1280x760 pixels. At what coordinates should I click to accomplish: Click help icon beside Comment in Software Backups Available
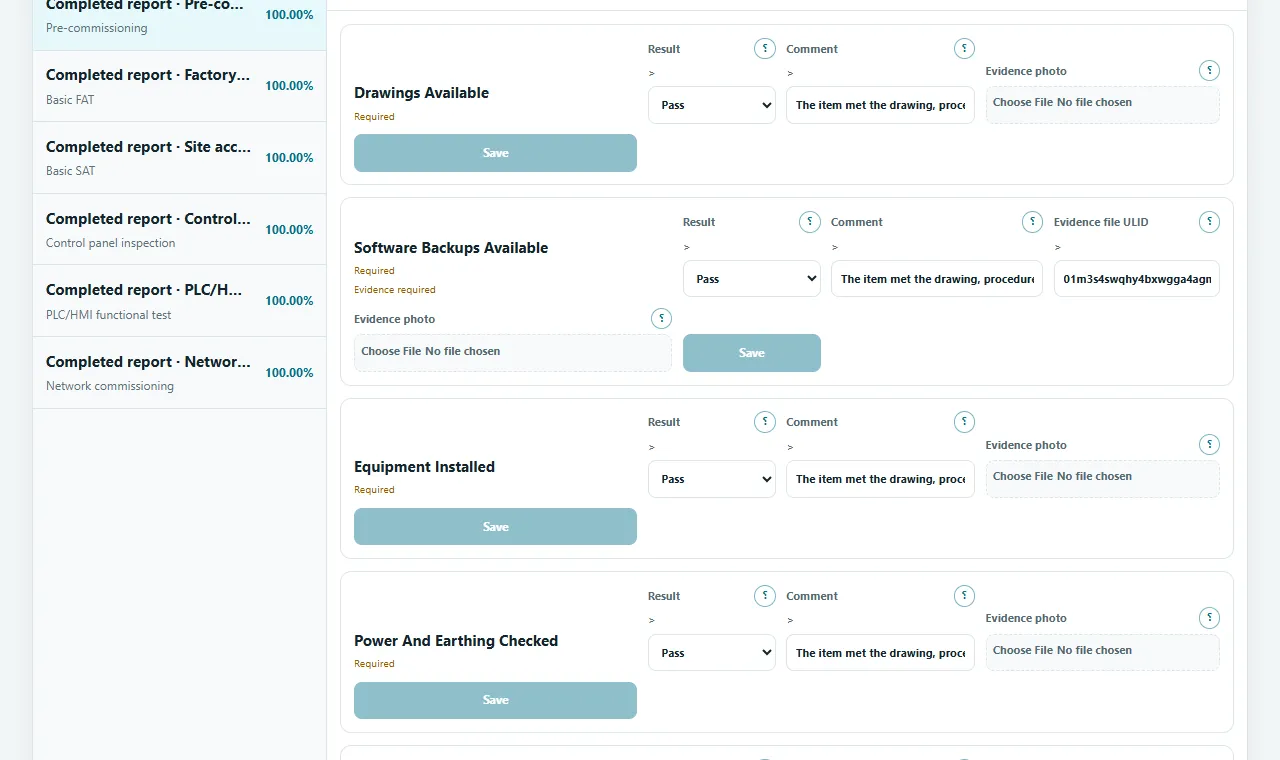point(1033,222)
